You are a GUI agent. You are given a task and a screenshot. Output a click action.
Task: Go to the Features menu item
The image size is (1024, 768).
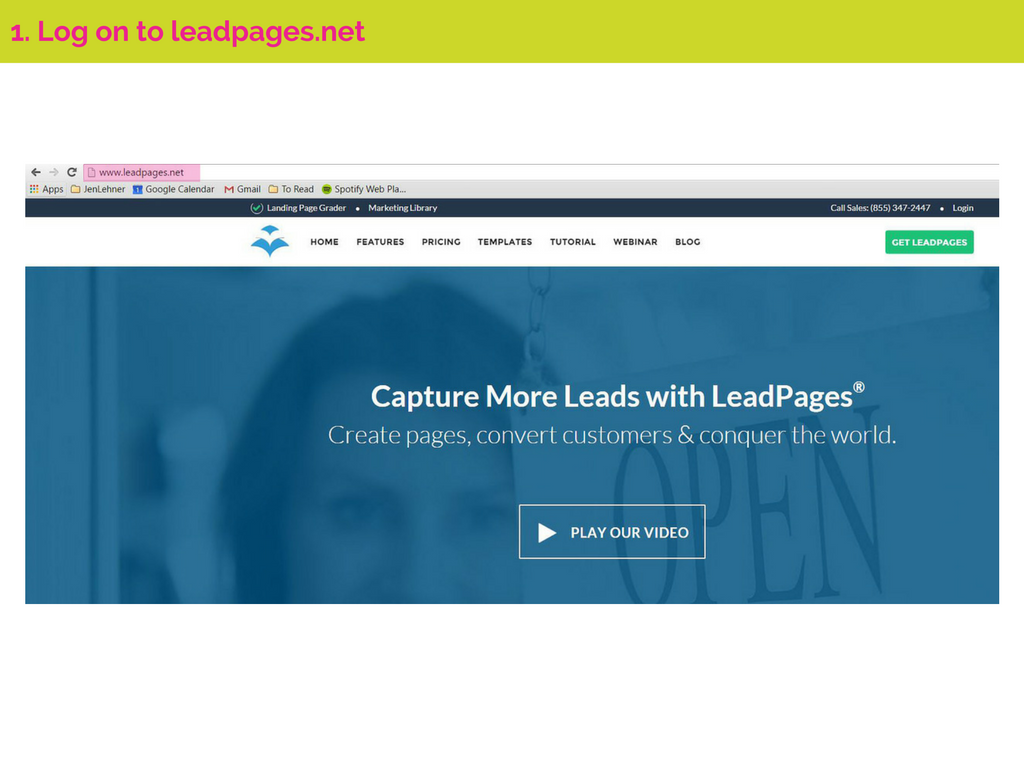380,242
